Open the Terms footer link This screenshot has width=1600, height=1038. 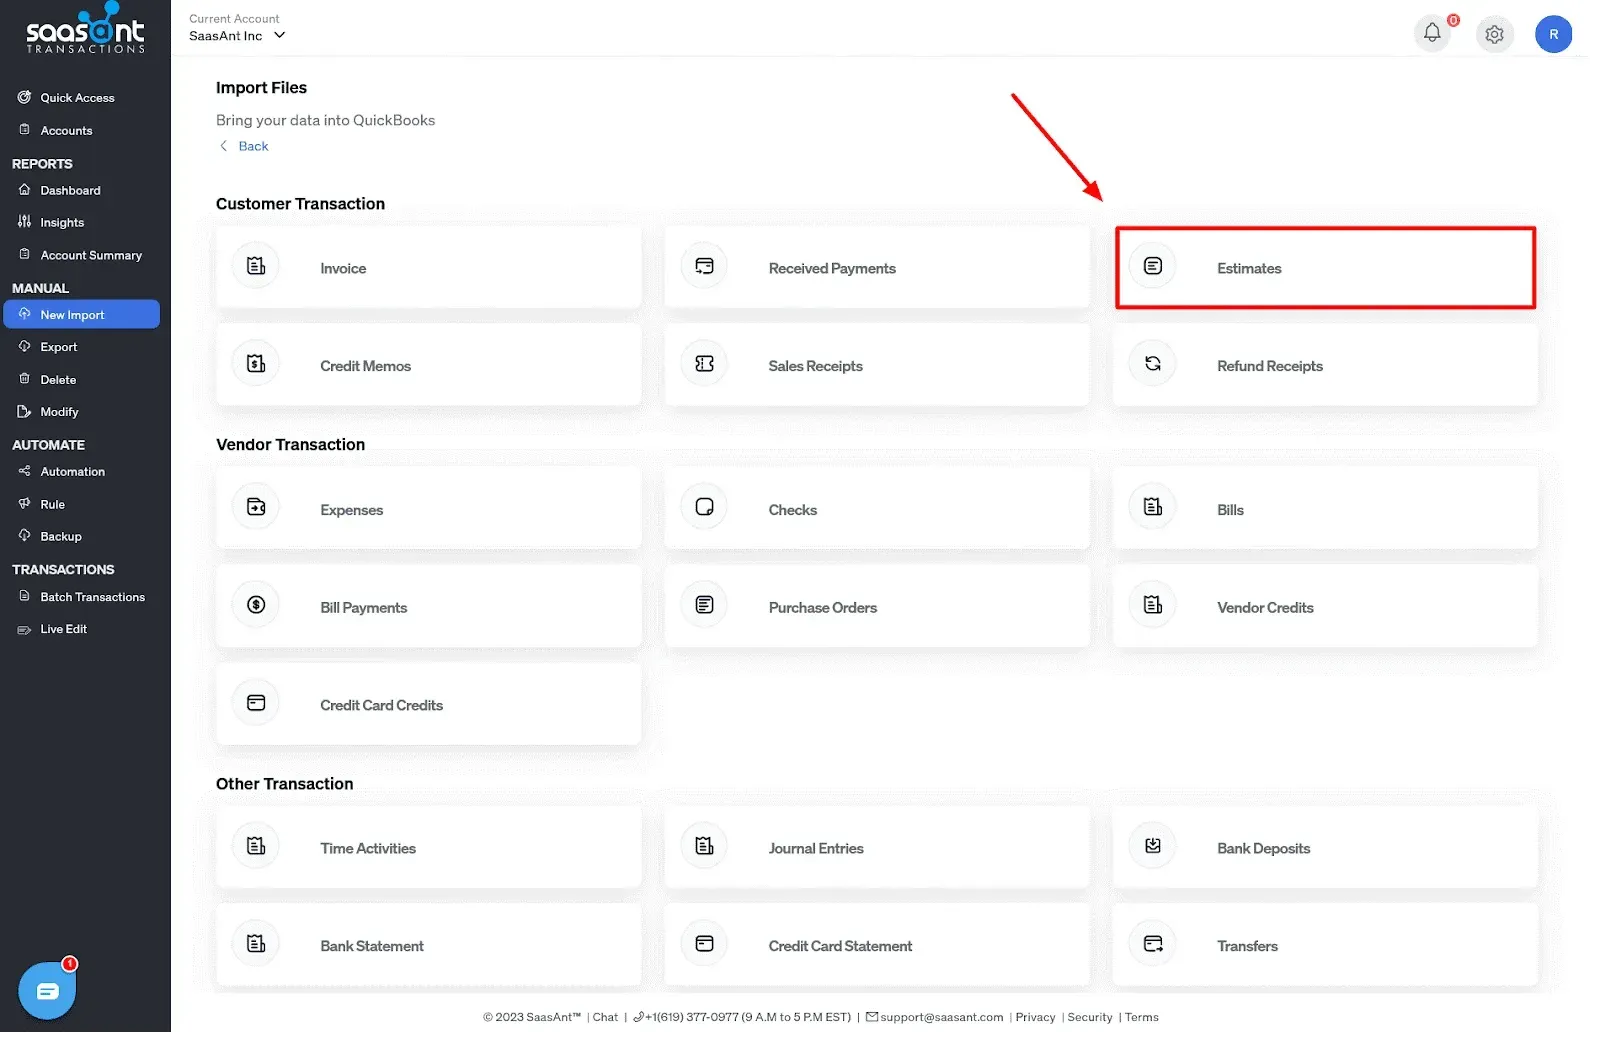(x=1141, y=1018)
